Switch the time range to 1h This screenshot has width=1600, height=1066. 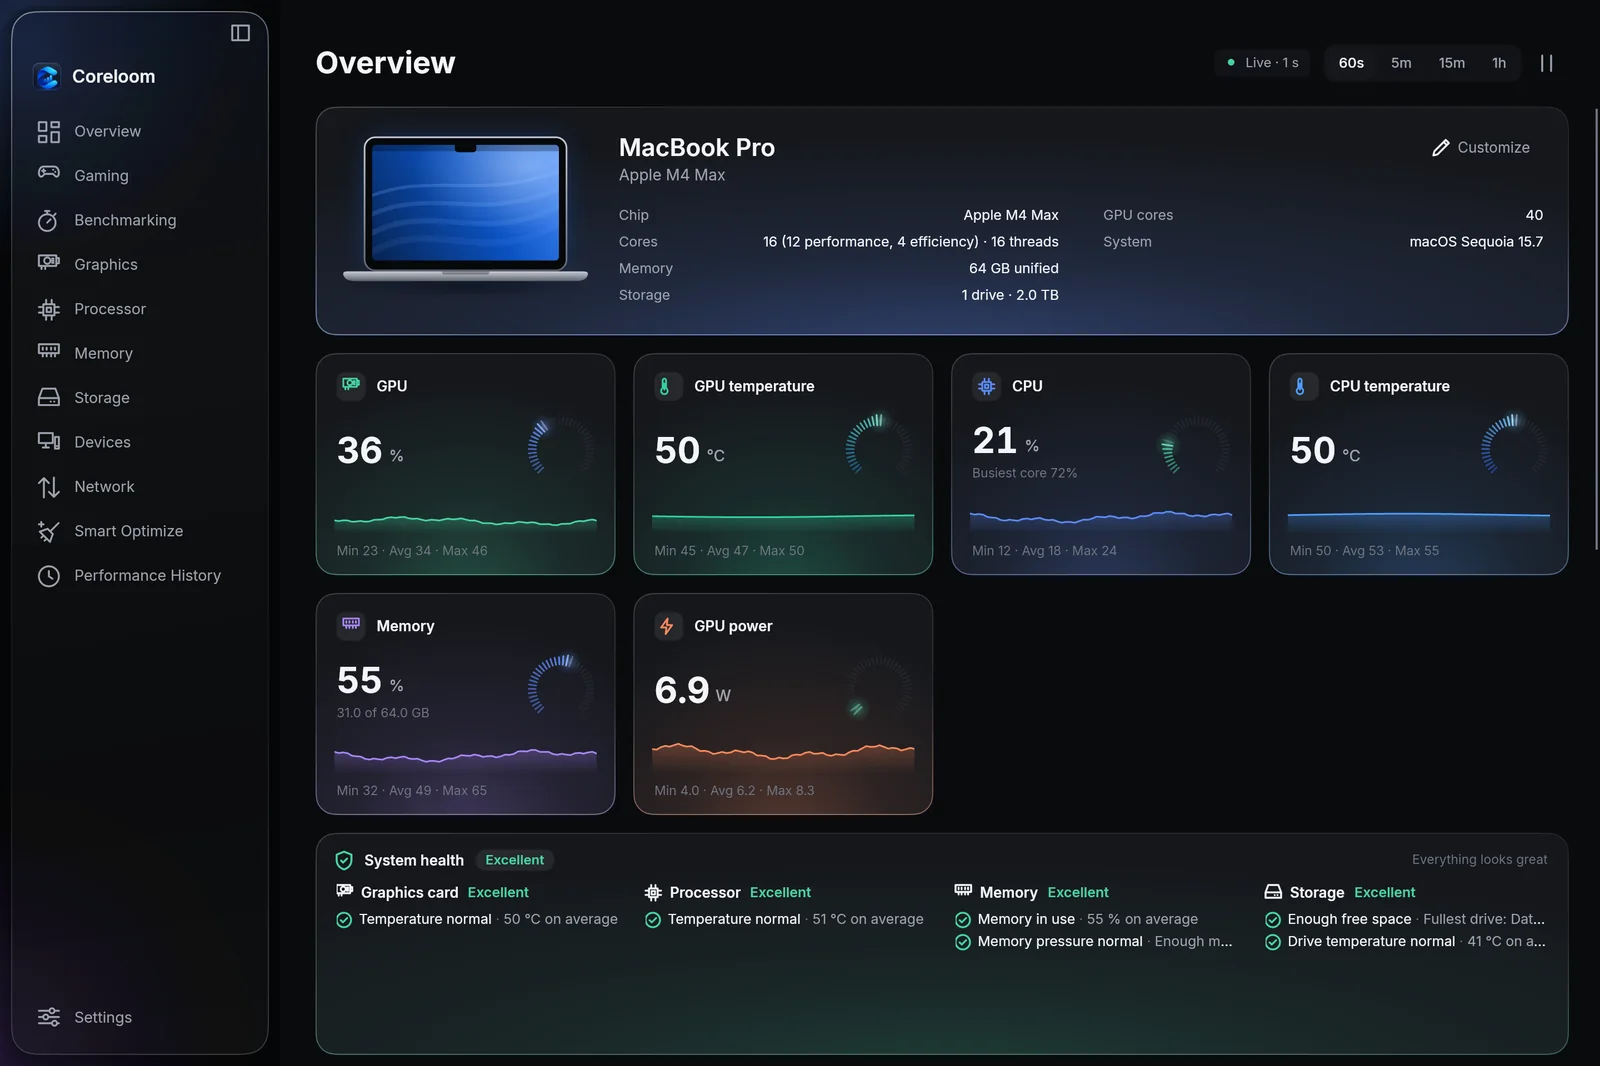pyautogui.click(x=1499, y=63)
